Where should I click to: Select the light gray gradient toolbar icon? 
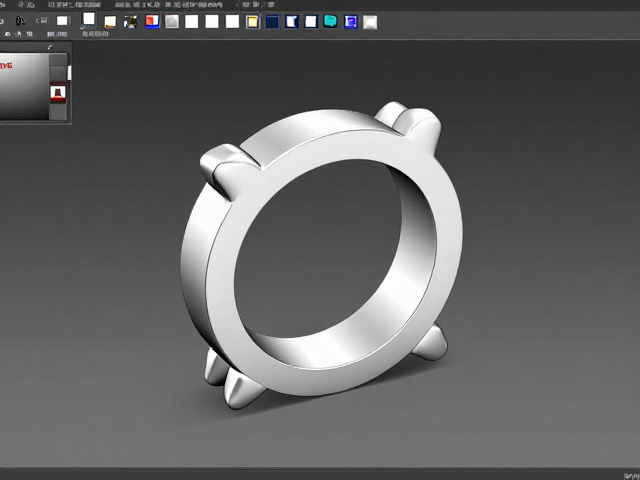[370, 22]
